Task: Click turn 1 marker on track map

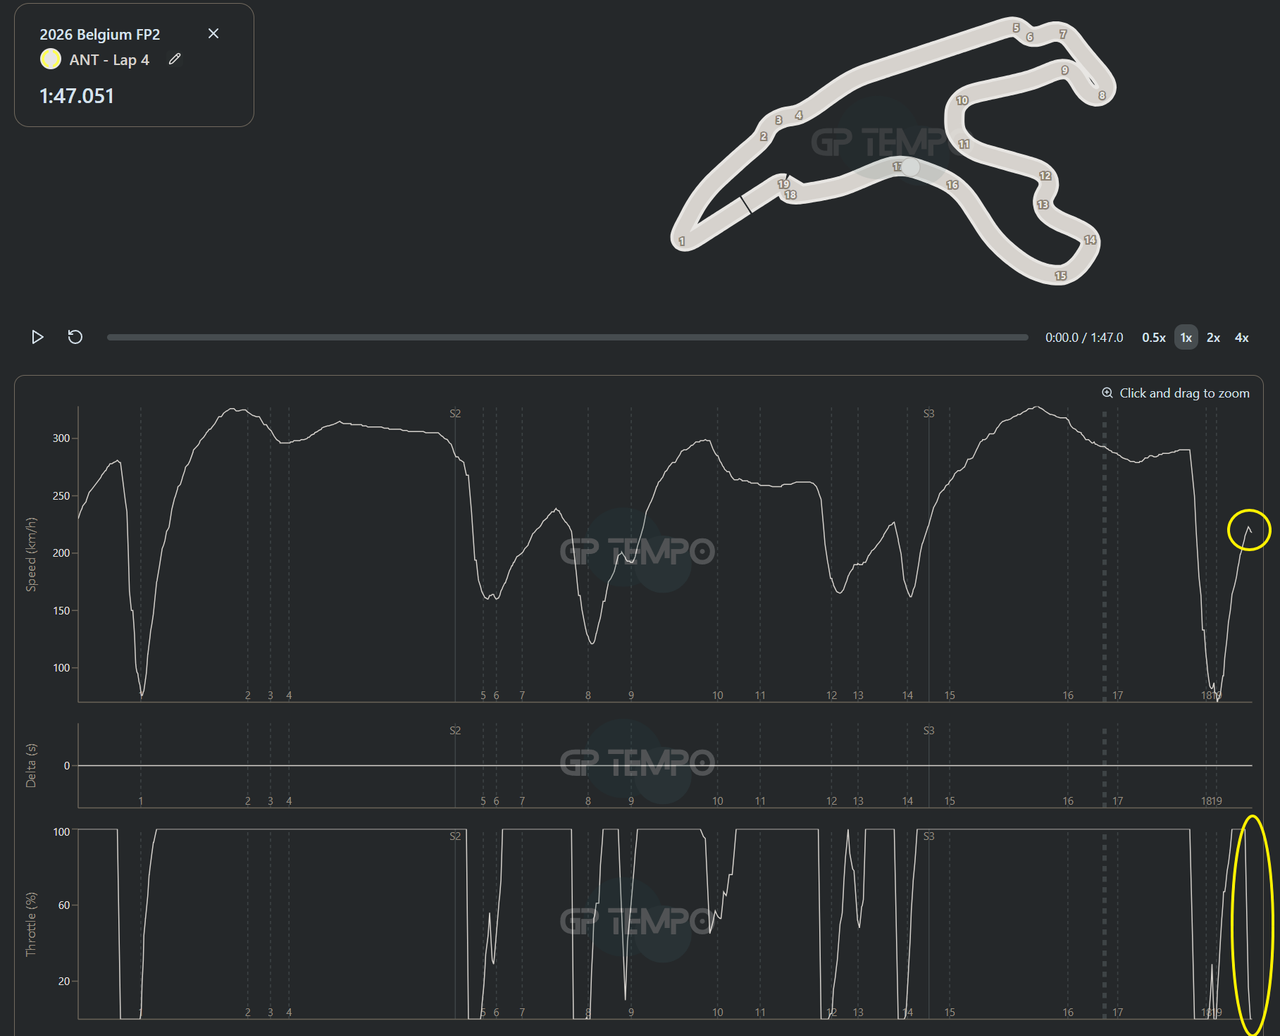Action: (x=682, y=241)
